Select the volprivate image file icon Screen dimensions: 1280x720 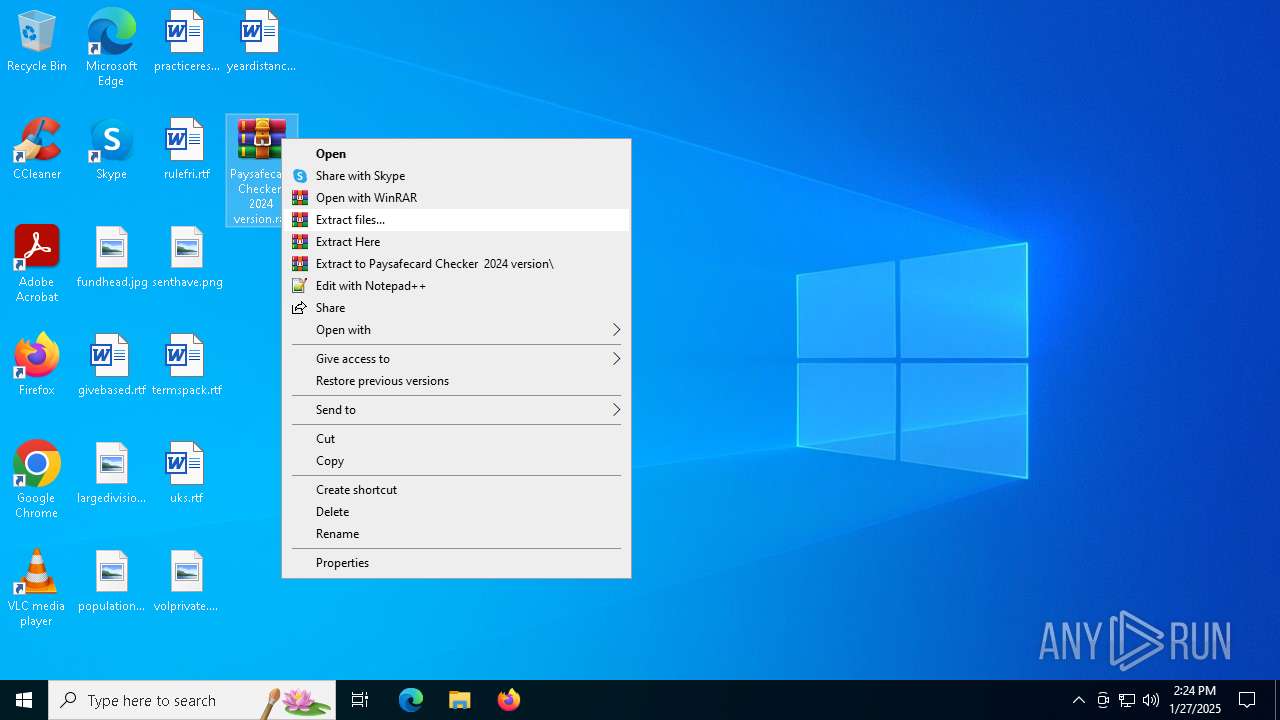187,582
